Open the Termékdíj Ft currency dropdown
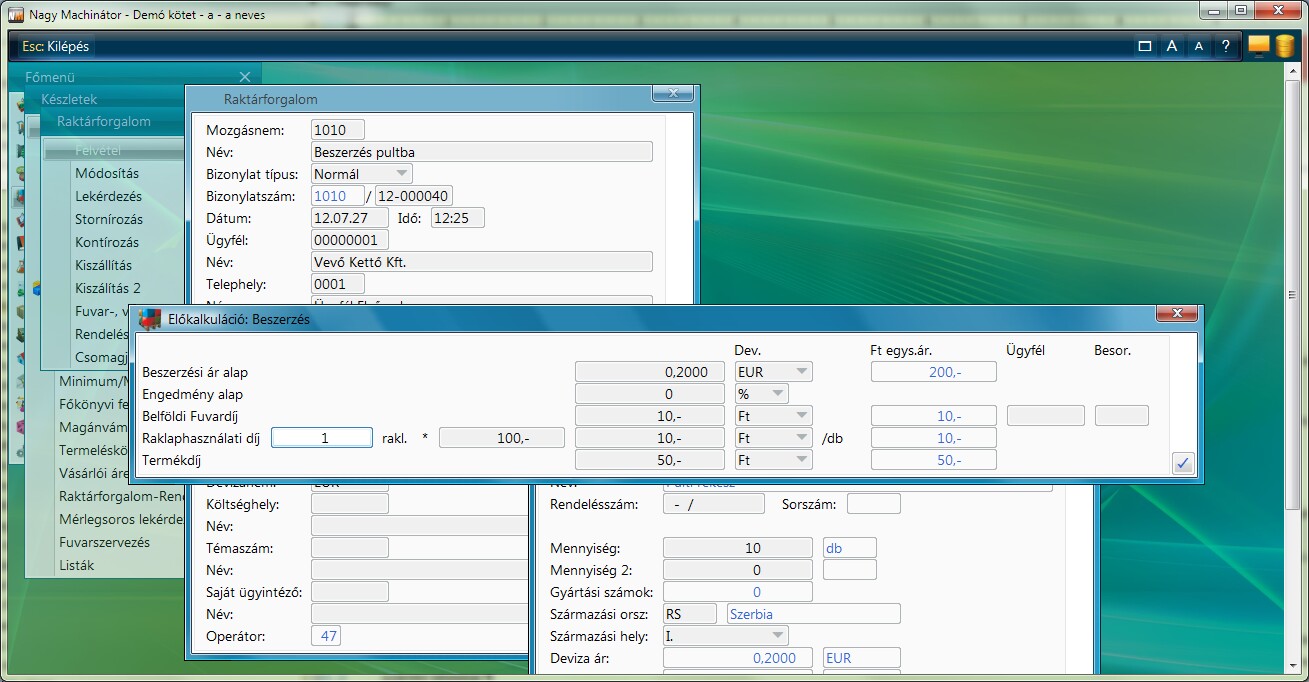 [x=801, y=460]
